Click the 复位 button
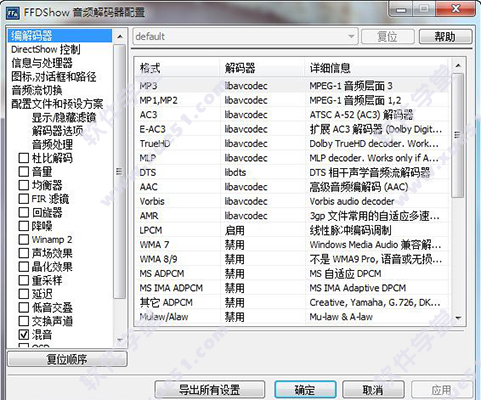481x400 pixels. pos(387,36)
